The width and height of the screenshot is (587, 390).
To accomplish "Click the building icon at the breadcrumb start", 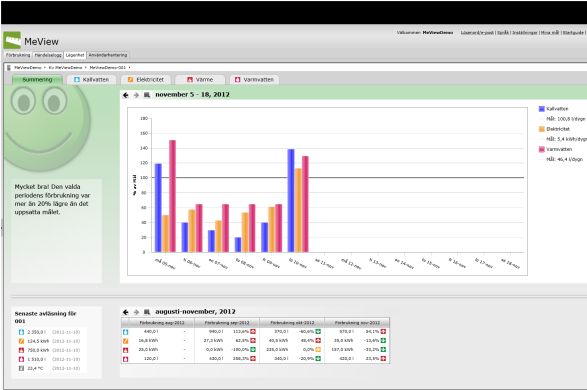I will [x=9, y=68].
